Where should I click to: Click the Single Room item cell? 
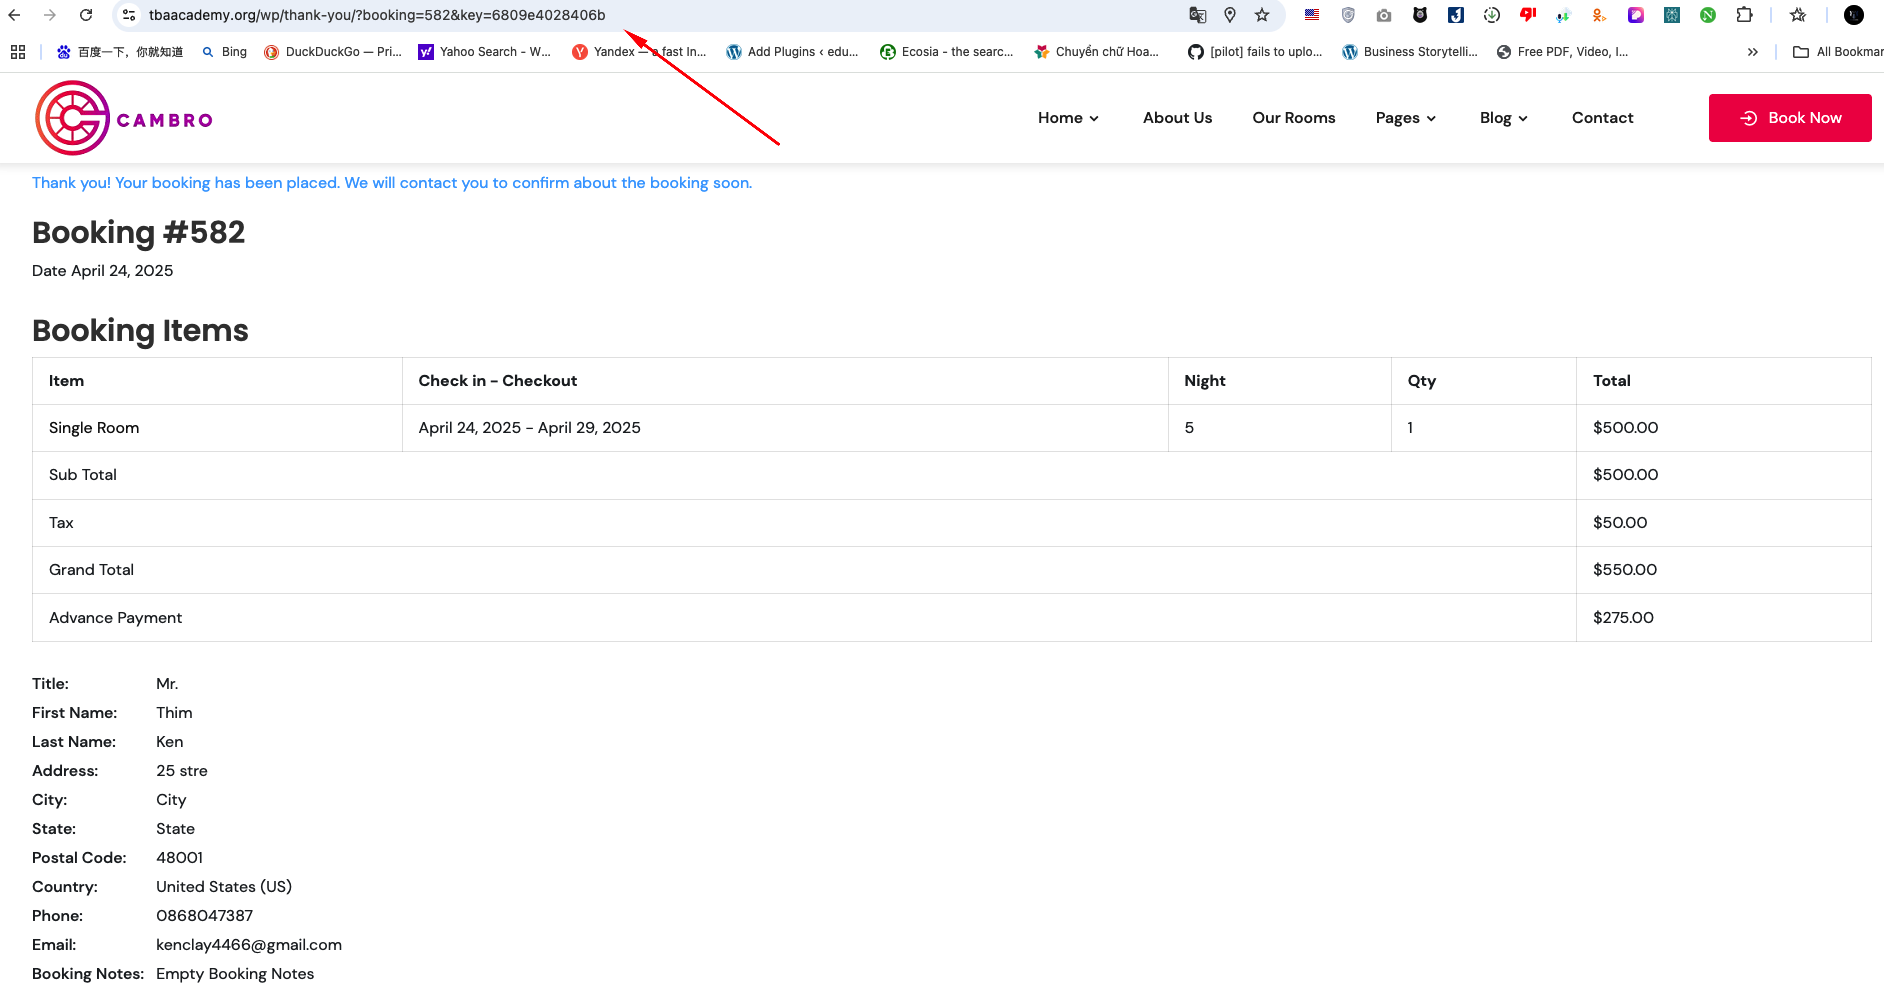tap(217, 428)
